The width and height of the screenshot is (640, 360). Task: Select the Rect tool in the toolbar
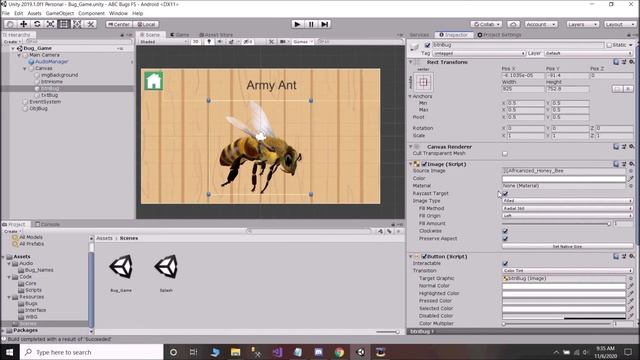[64, 24]
